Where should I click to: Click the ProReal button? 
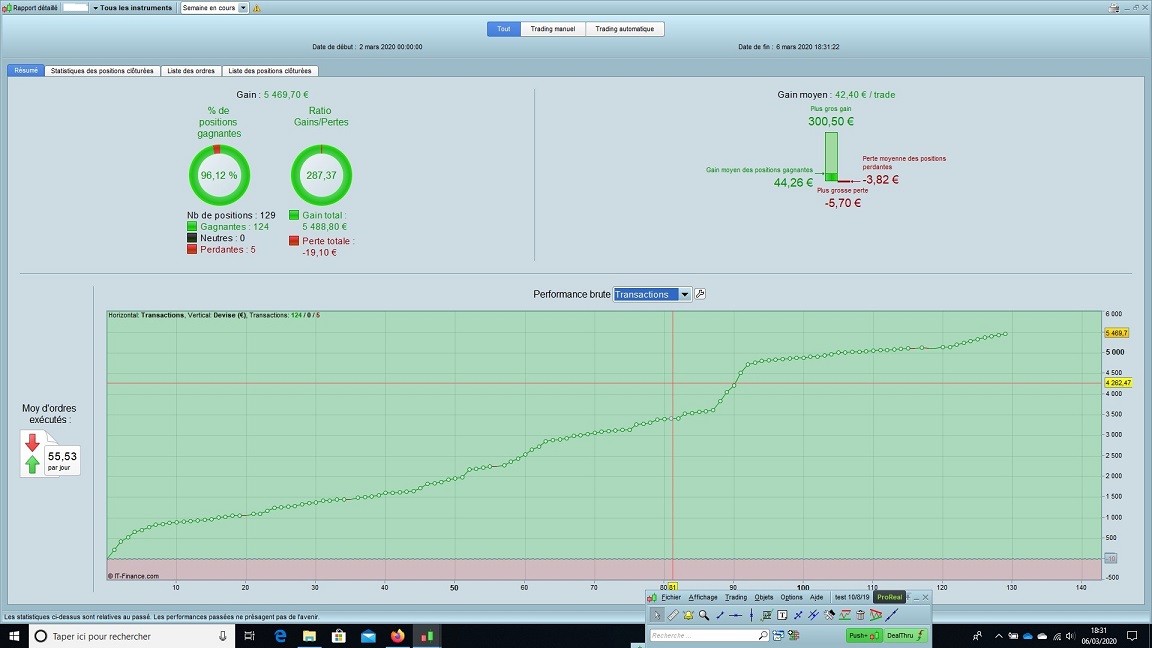point(889,597)
